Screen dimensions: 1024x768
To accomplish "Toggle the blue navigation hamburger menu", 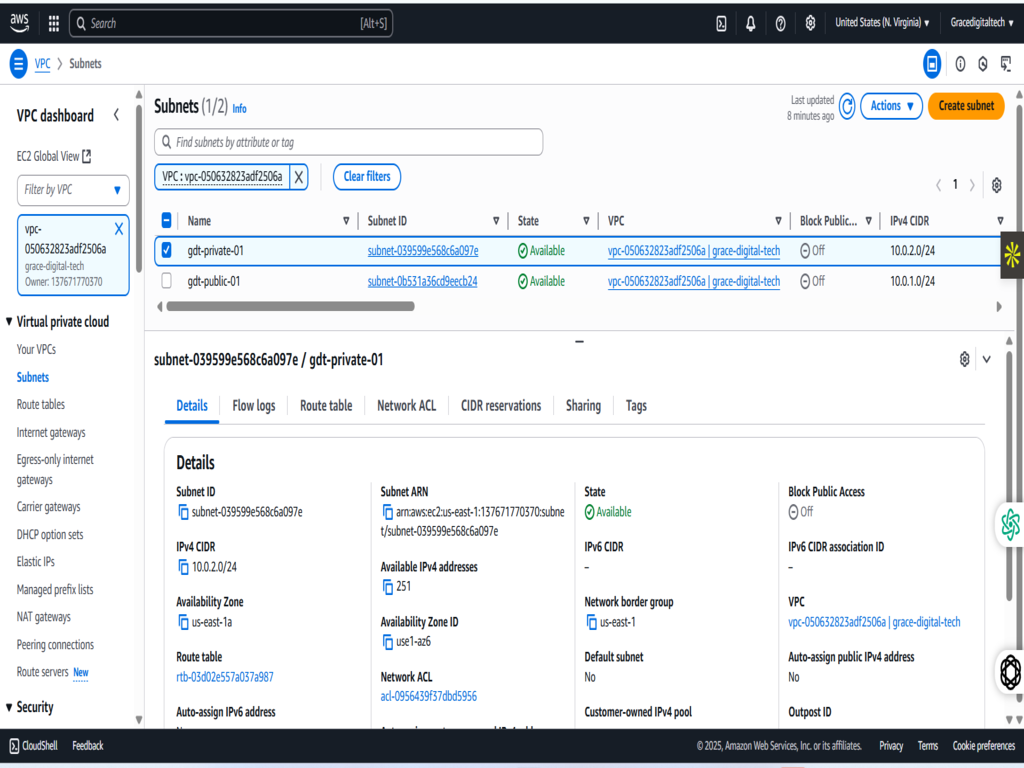I will 19,63.
